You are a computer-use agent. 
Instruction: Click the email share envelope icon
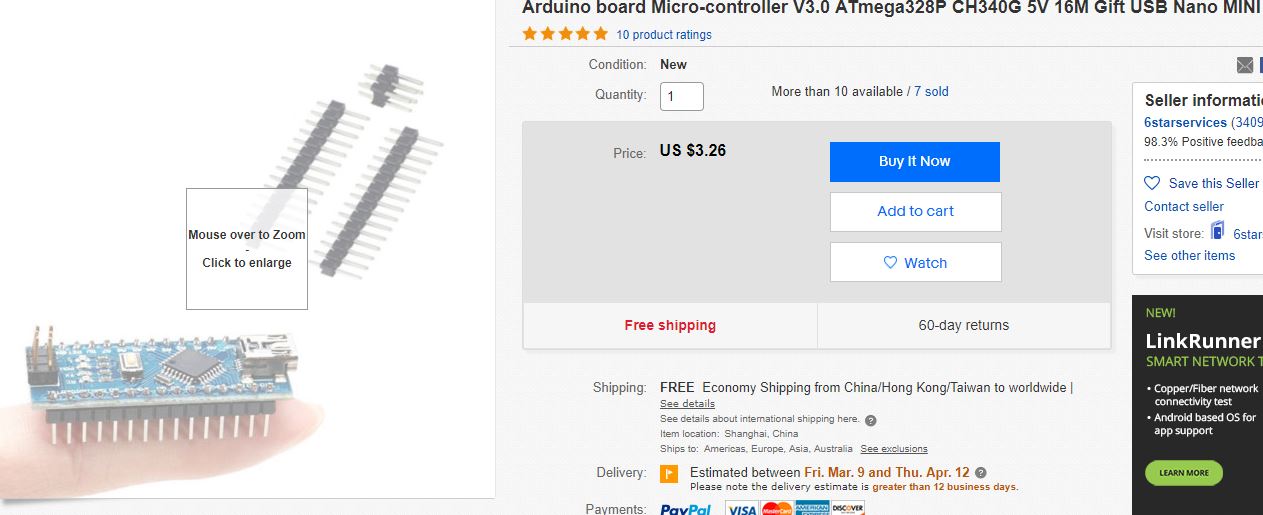[x=1245, y=65]
